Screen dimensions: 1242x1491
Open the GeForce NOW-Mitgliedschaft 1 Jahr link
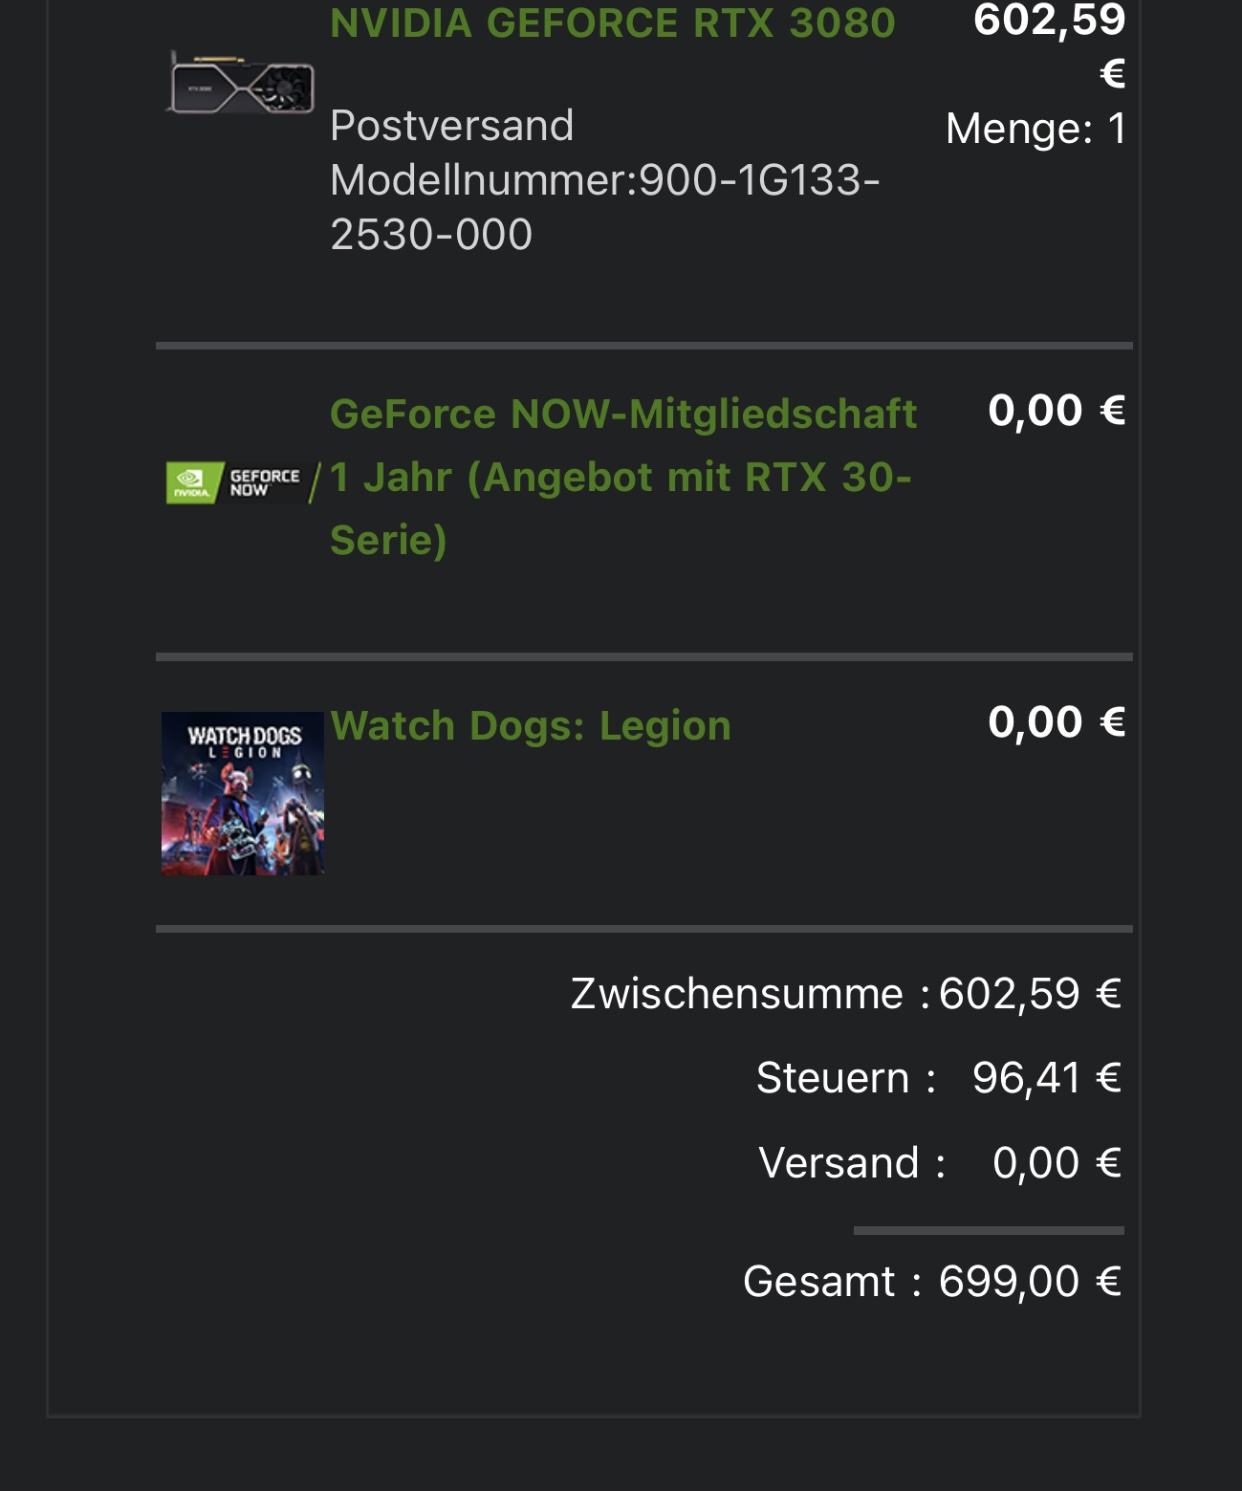tap(622, 476)
